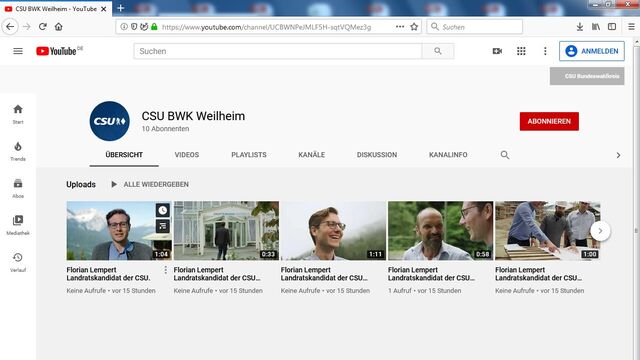The height and width of the screenshot is (360, 640).
Task: Close the CSU BWK Weilheim tab
Action: pyautogui.click(x=104, y=9)
